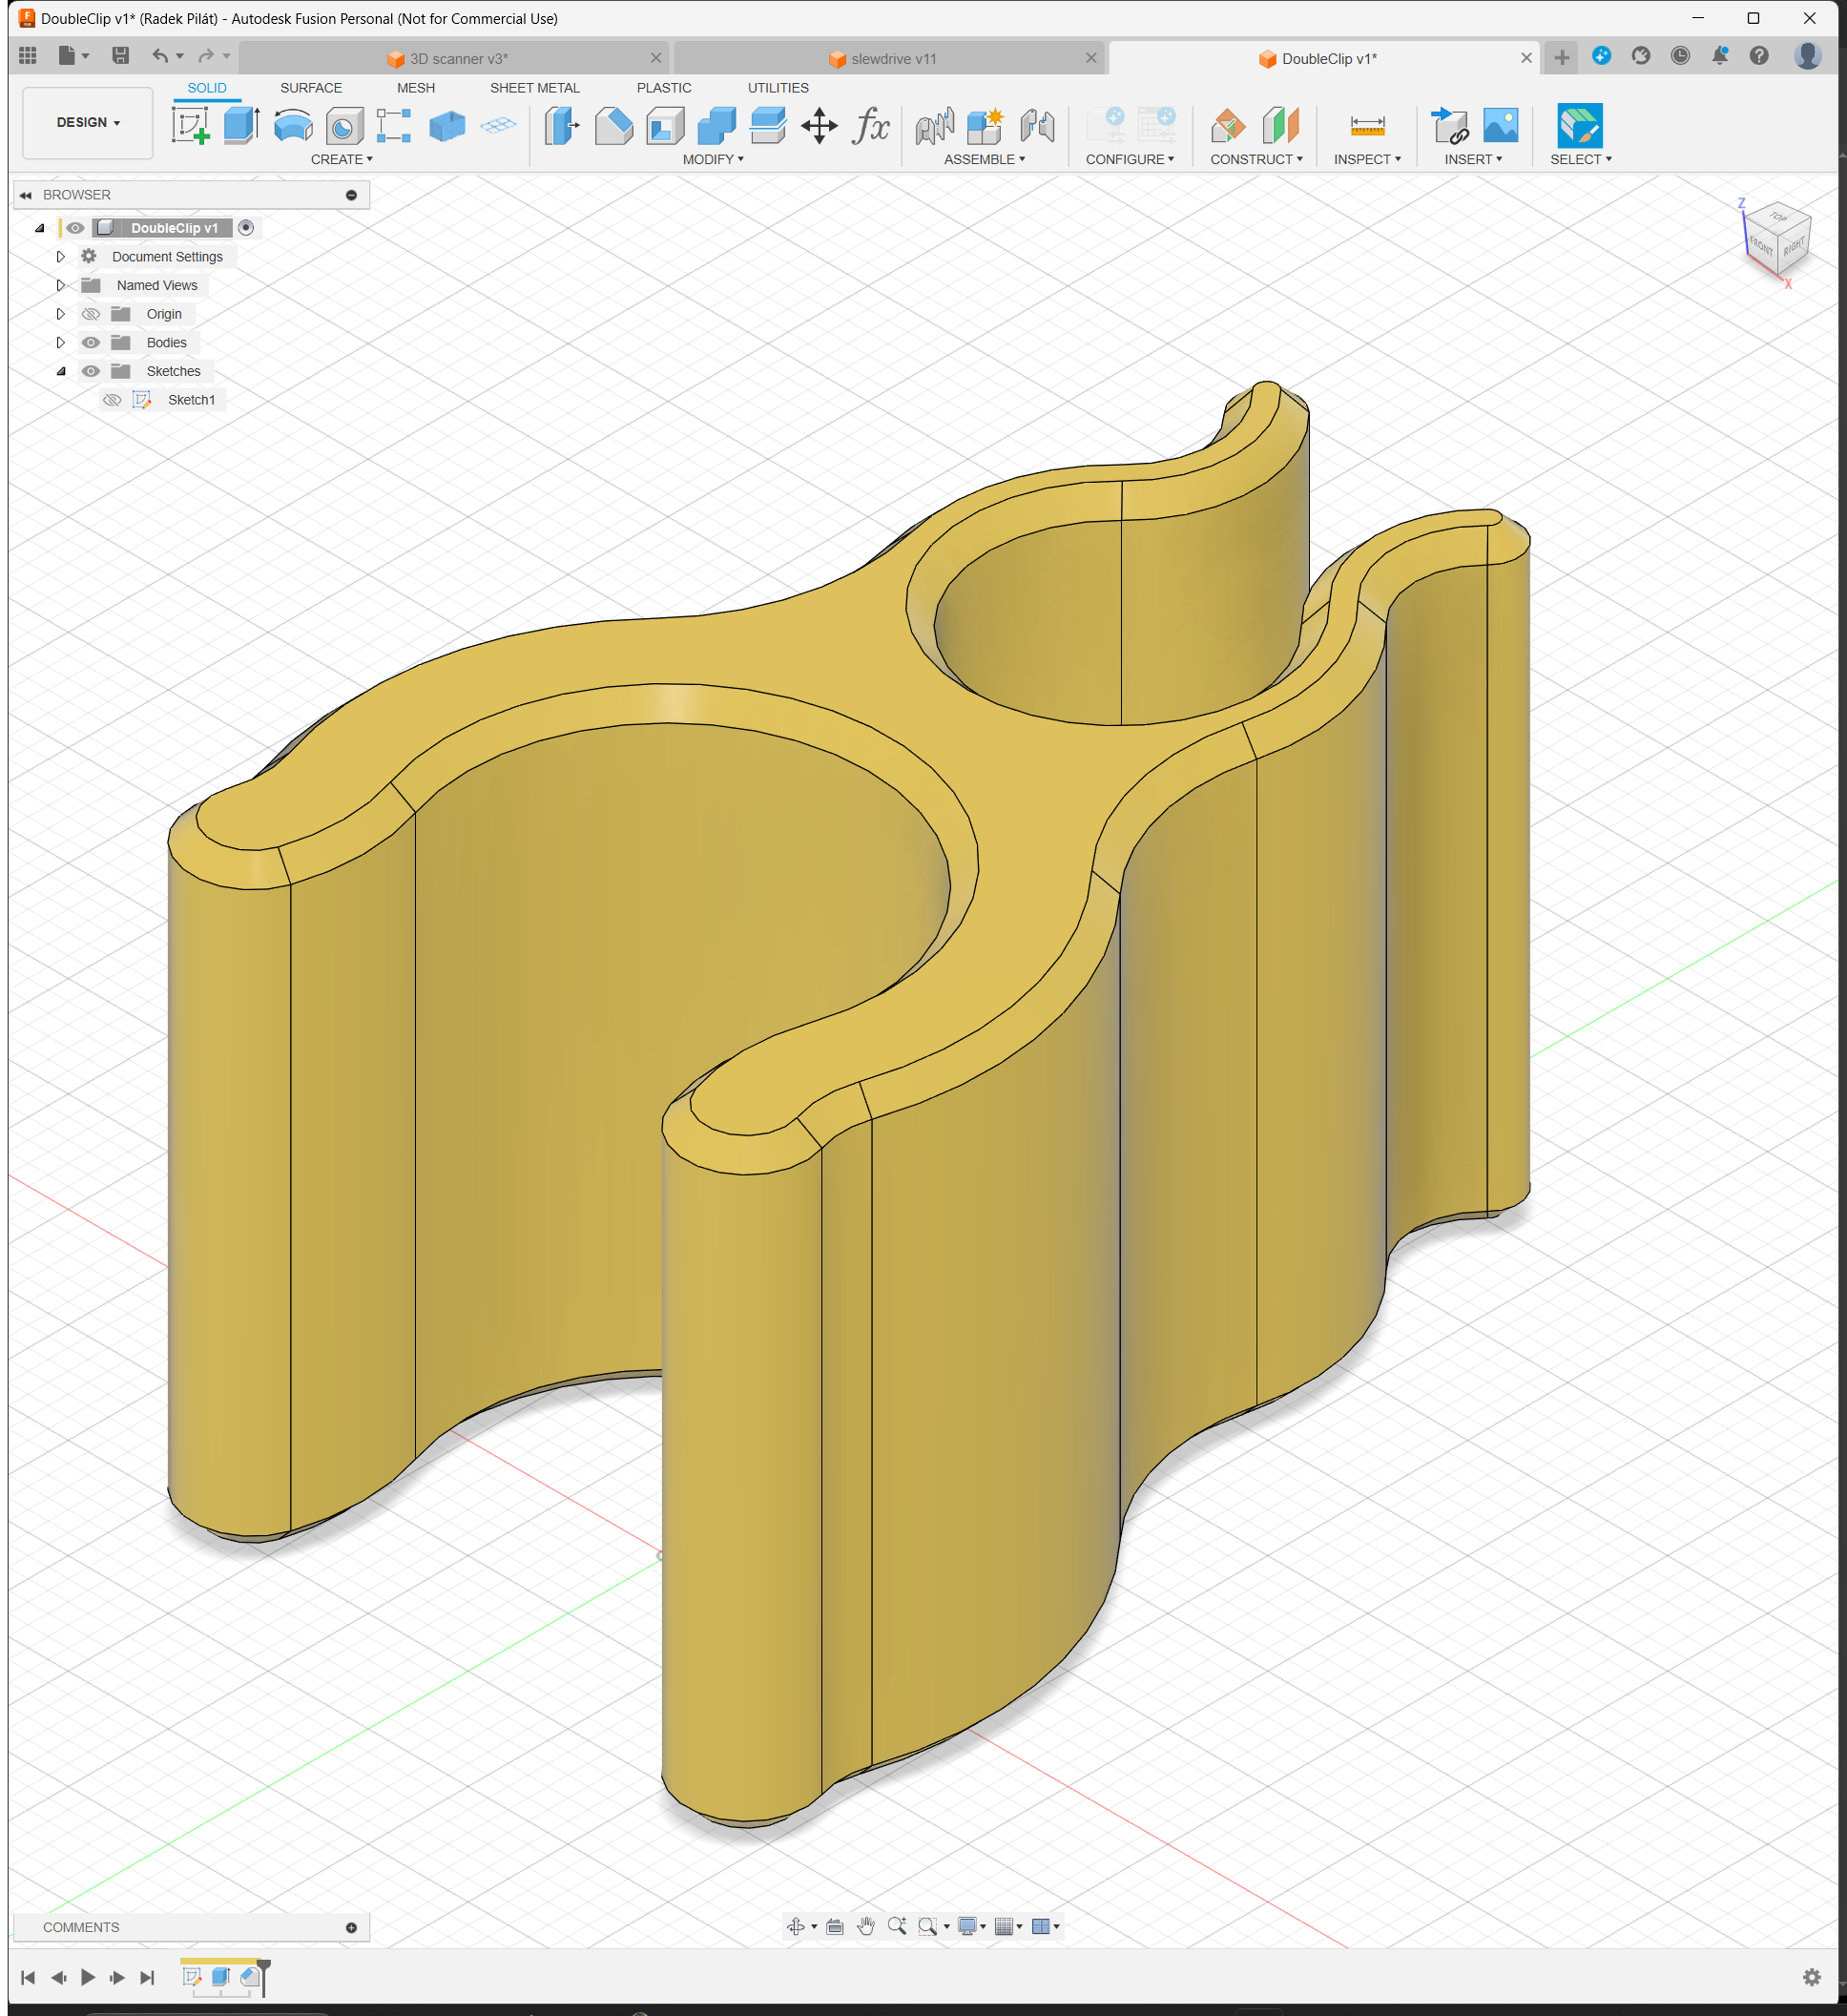The width and height of the screenshot is (1847, 2016).
Task: Toggle visibility of DoubleClip v1 component
Action: (75, 228)
